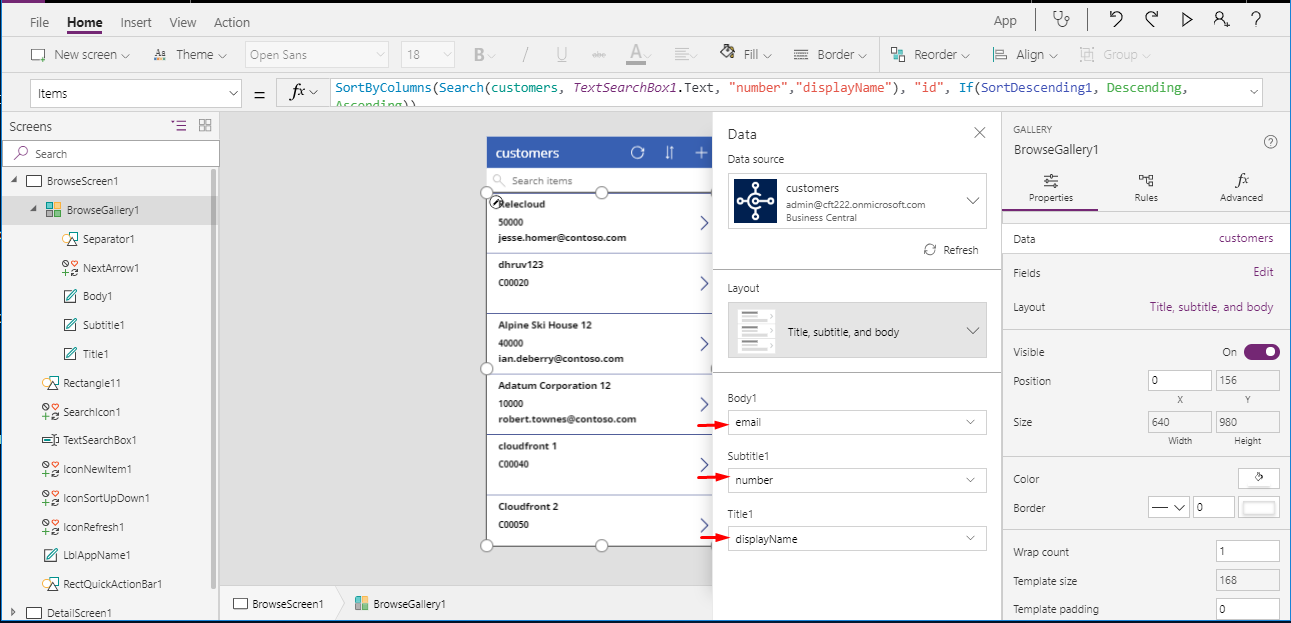Click arrow next to Alpine Ski House 12
The image size is (1291, 623).
coord(704,344)
